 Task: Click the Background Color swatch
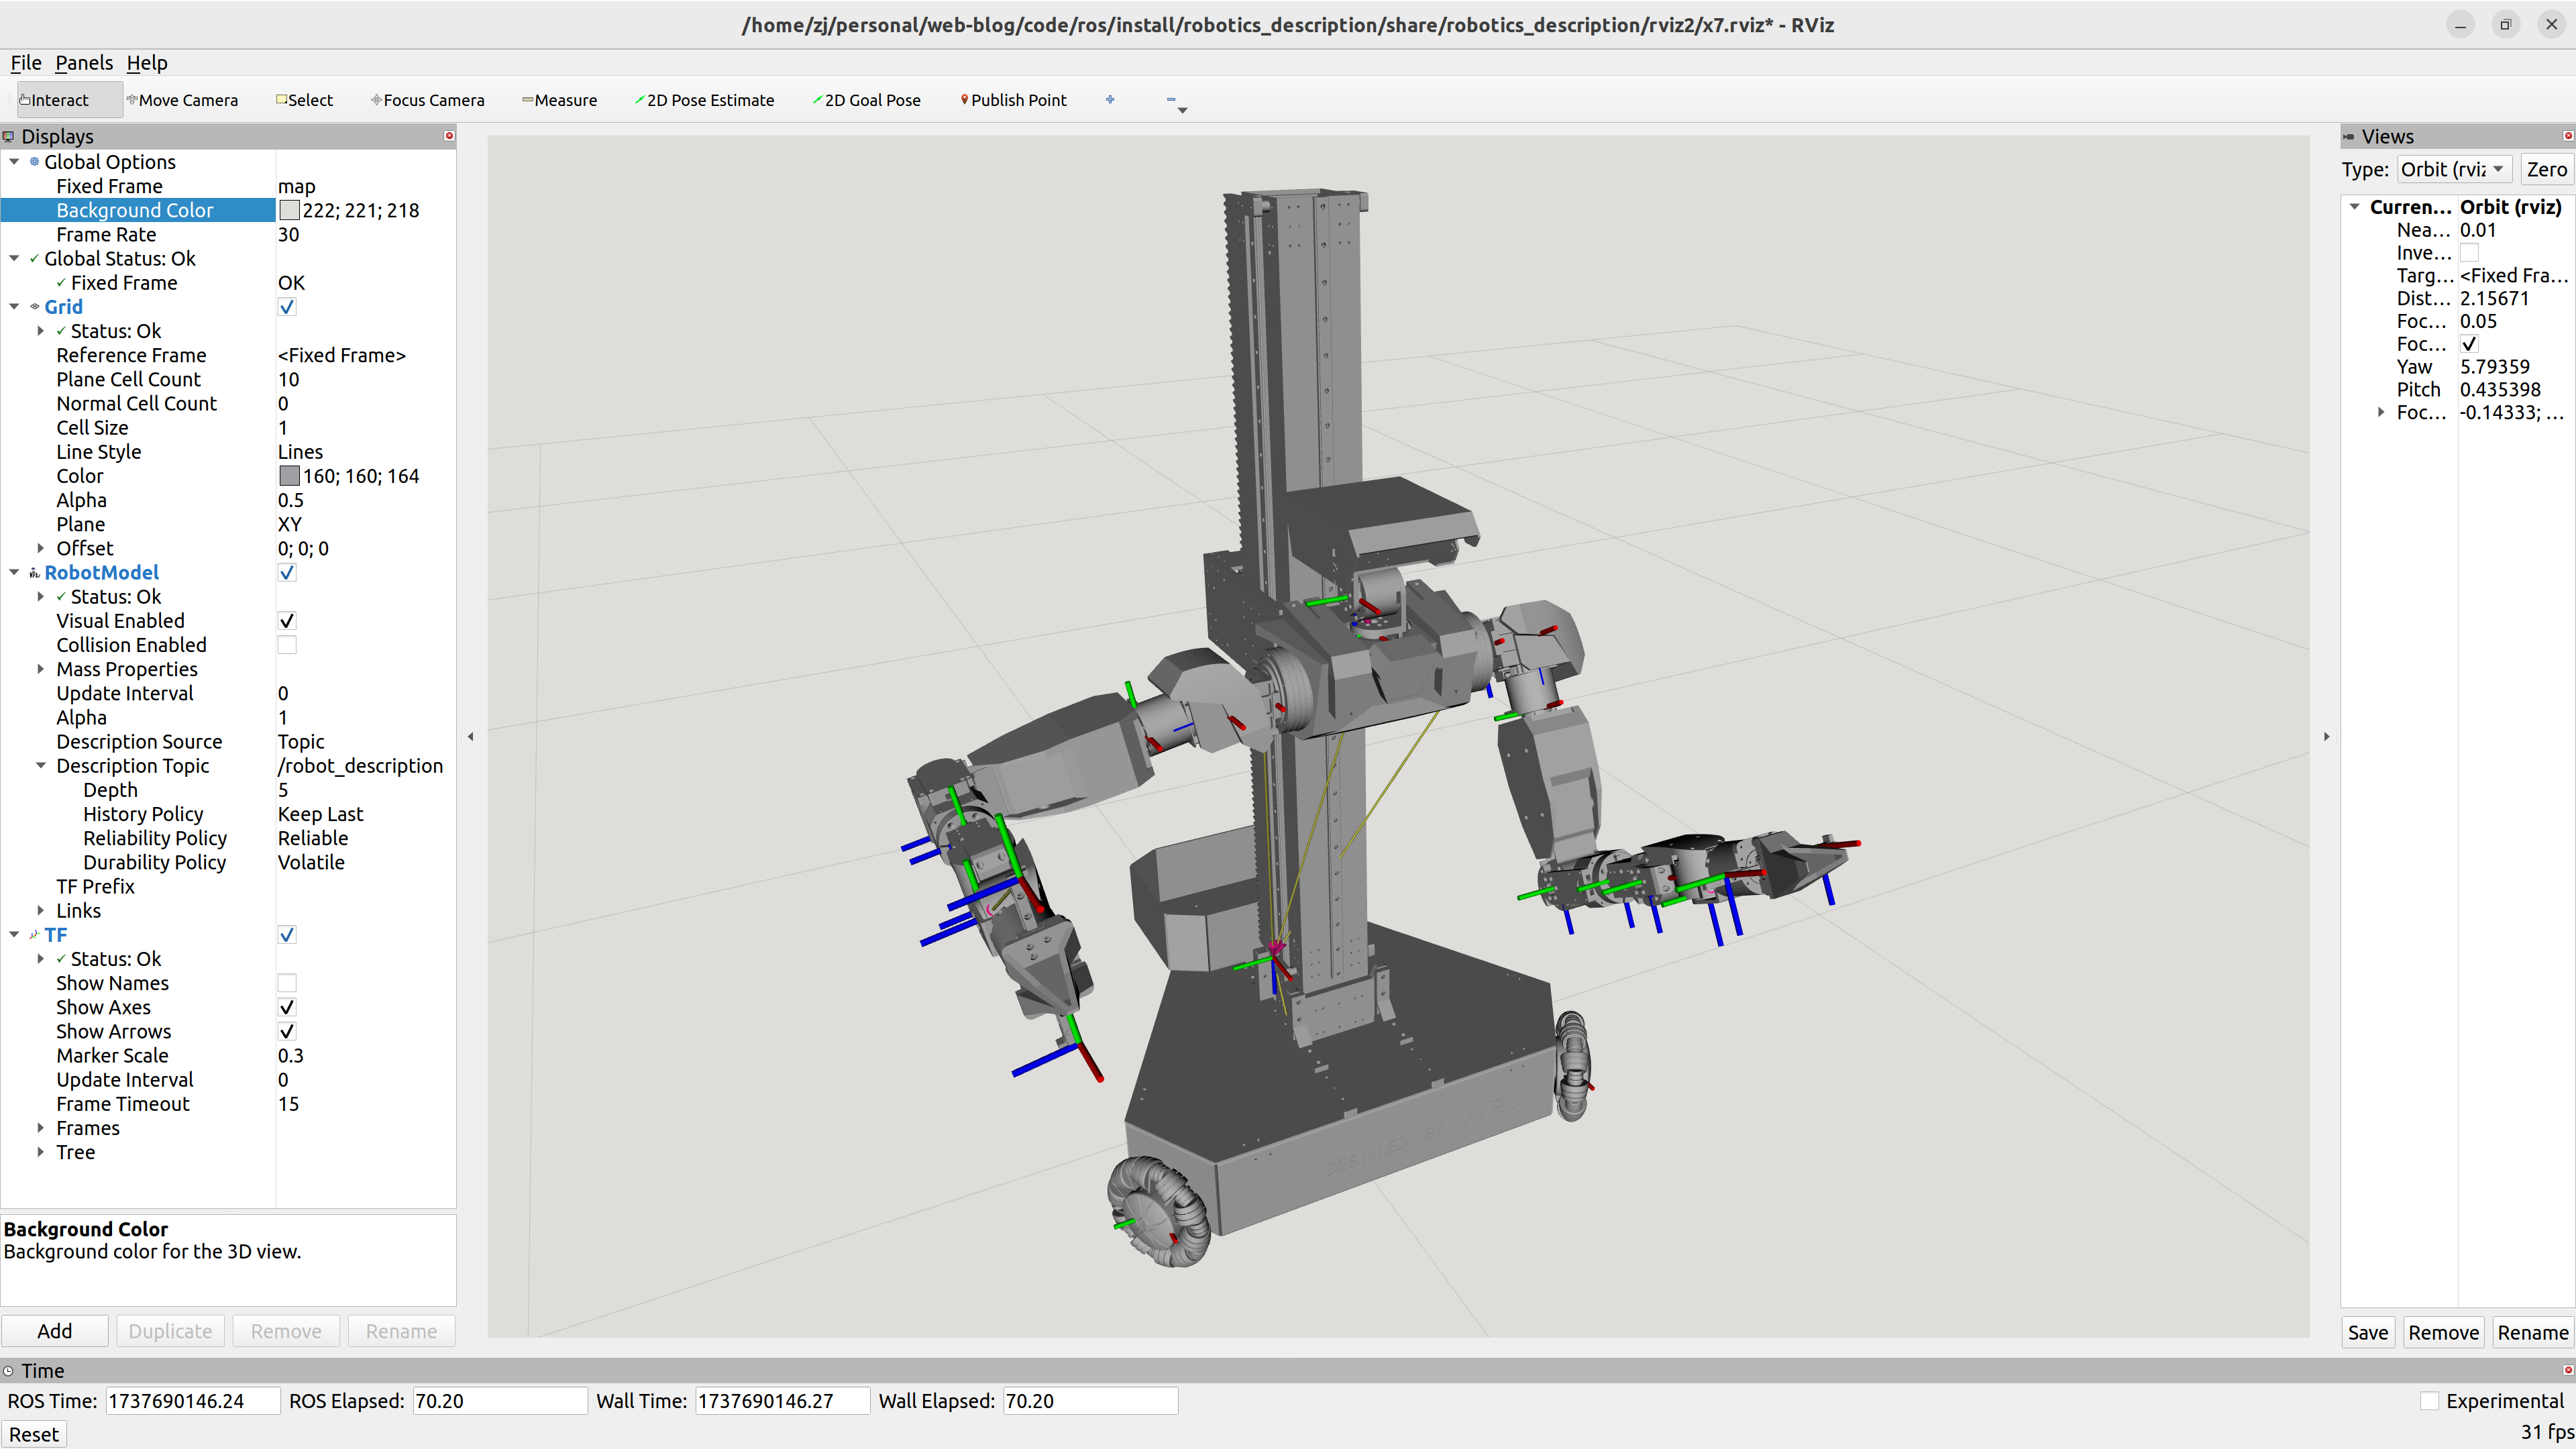(289, 211)
